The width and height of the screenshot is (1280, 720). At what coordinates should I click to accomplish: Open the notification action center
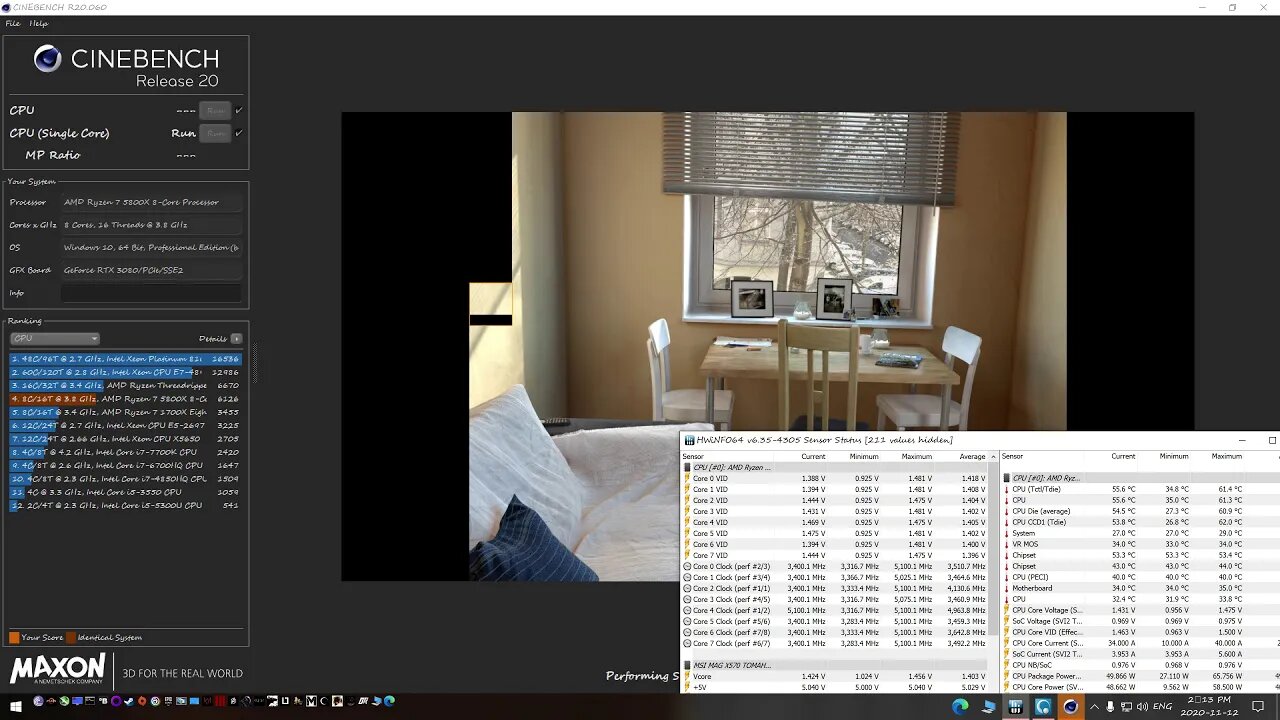(x=1258, y=707)
